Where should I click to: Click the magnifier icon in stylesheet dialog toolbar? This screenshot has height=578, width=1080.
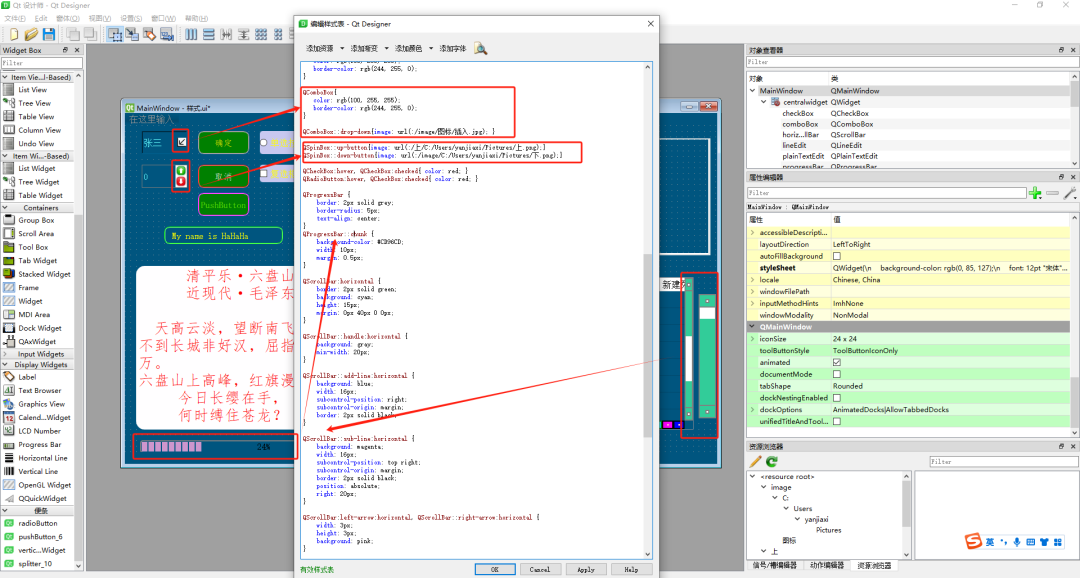[480, 48]
